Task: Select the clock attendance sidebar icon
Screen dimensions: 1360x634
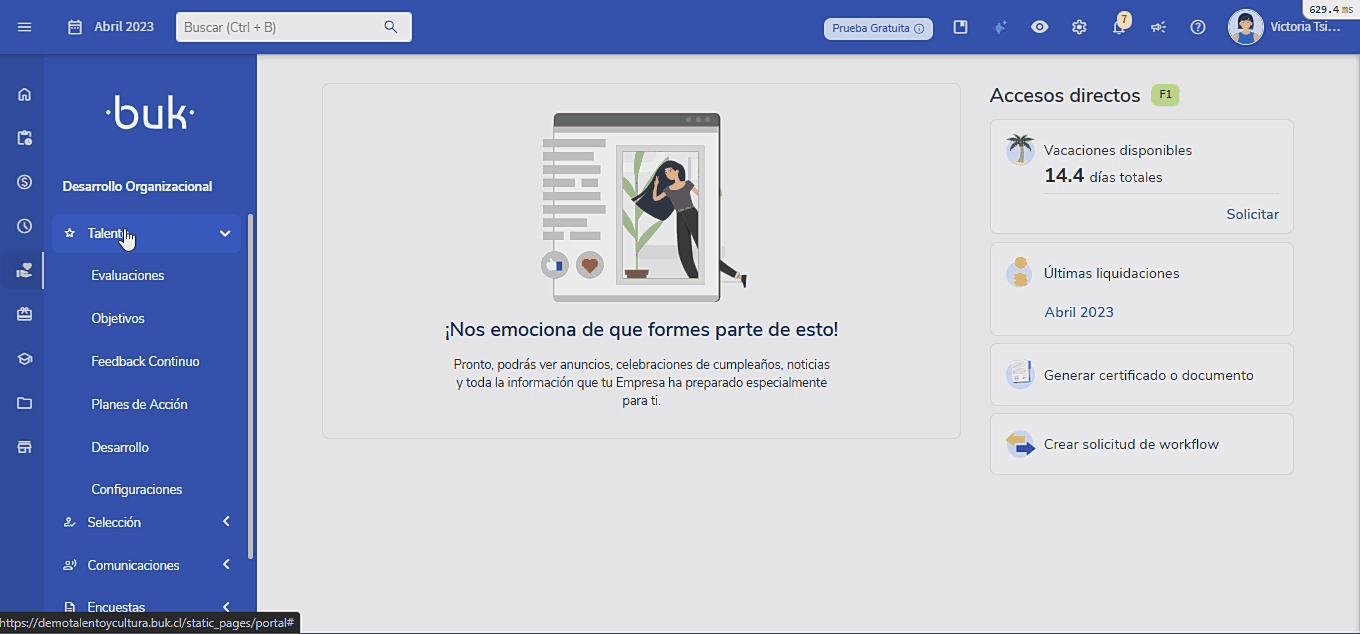Action: 22,226
